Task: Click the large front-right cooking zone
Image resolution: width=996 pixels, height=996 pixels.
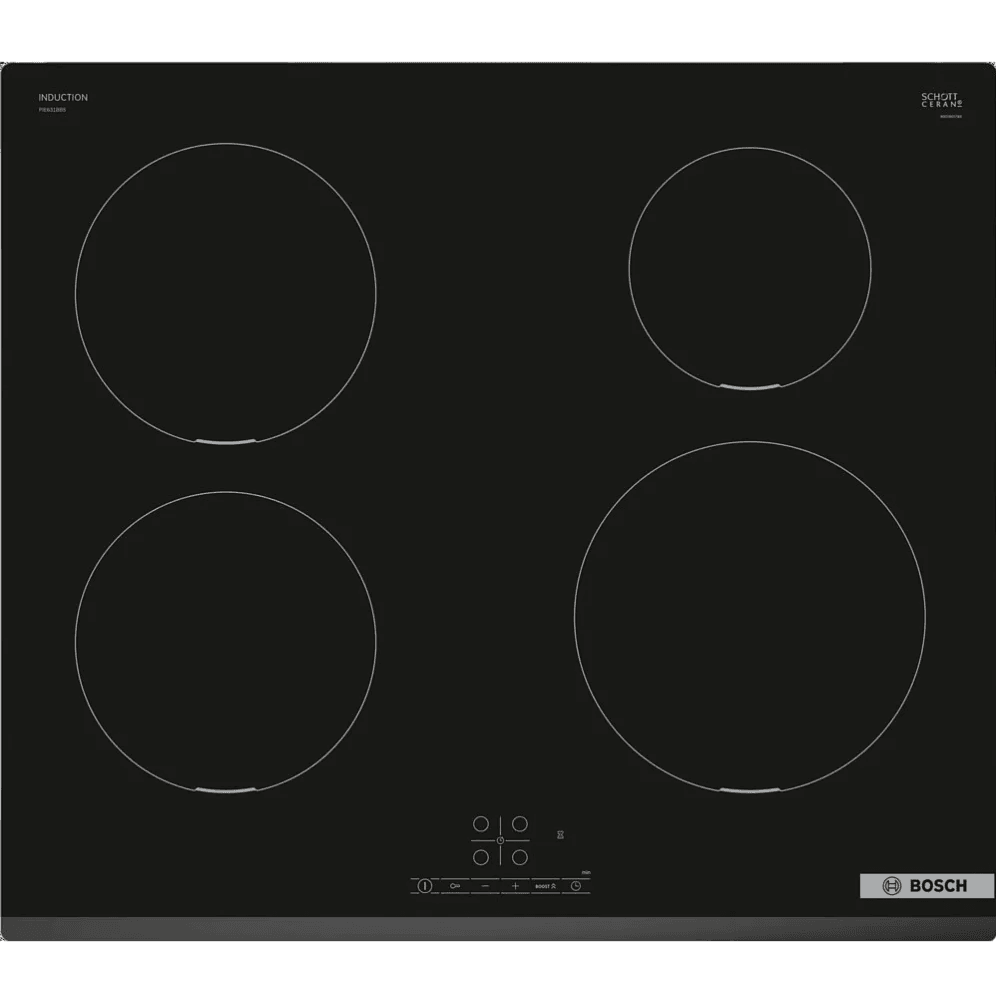Action: 750,617
